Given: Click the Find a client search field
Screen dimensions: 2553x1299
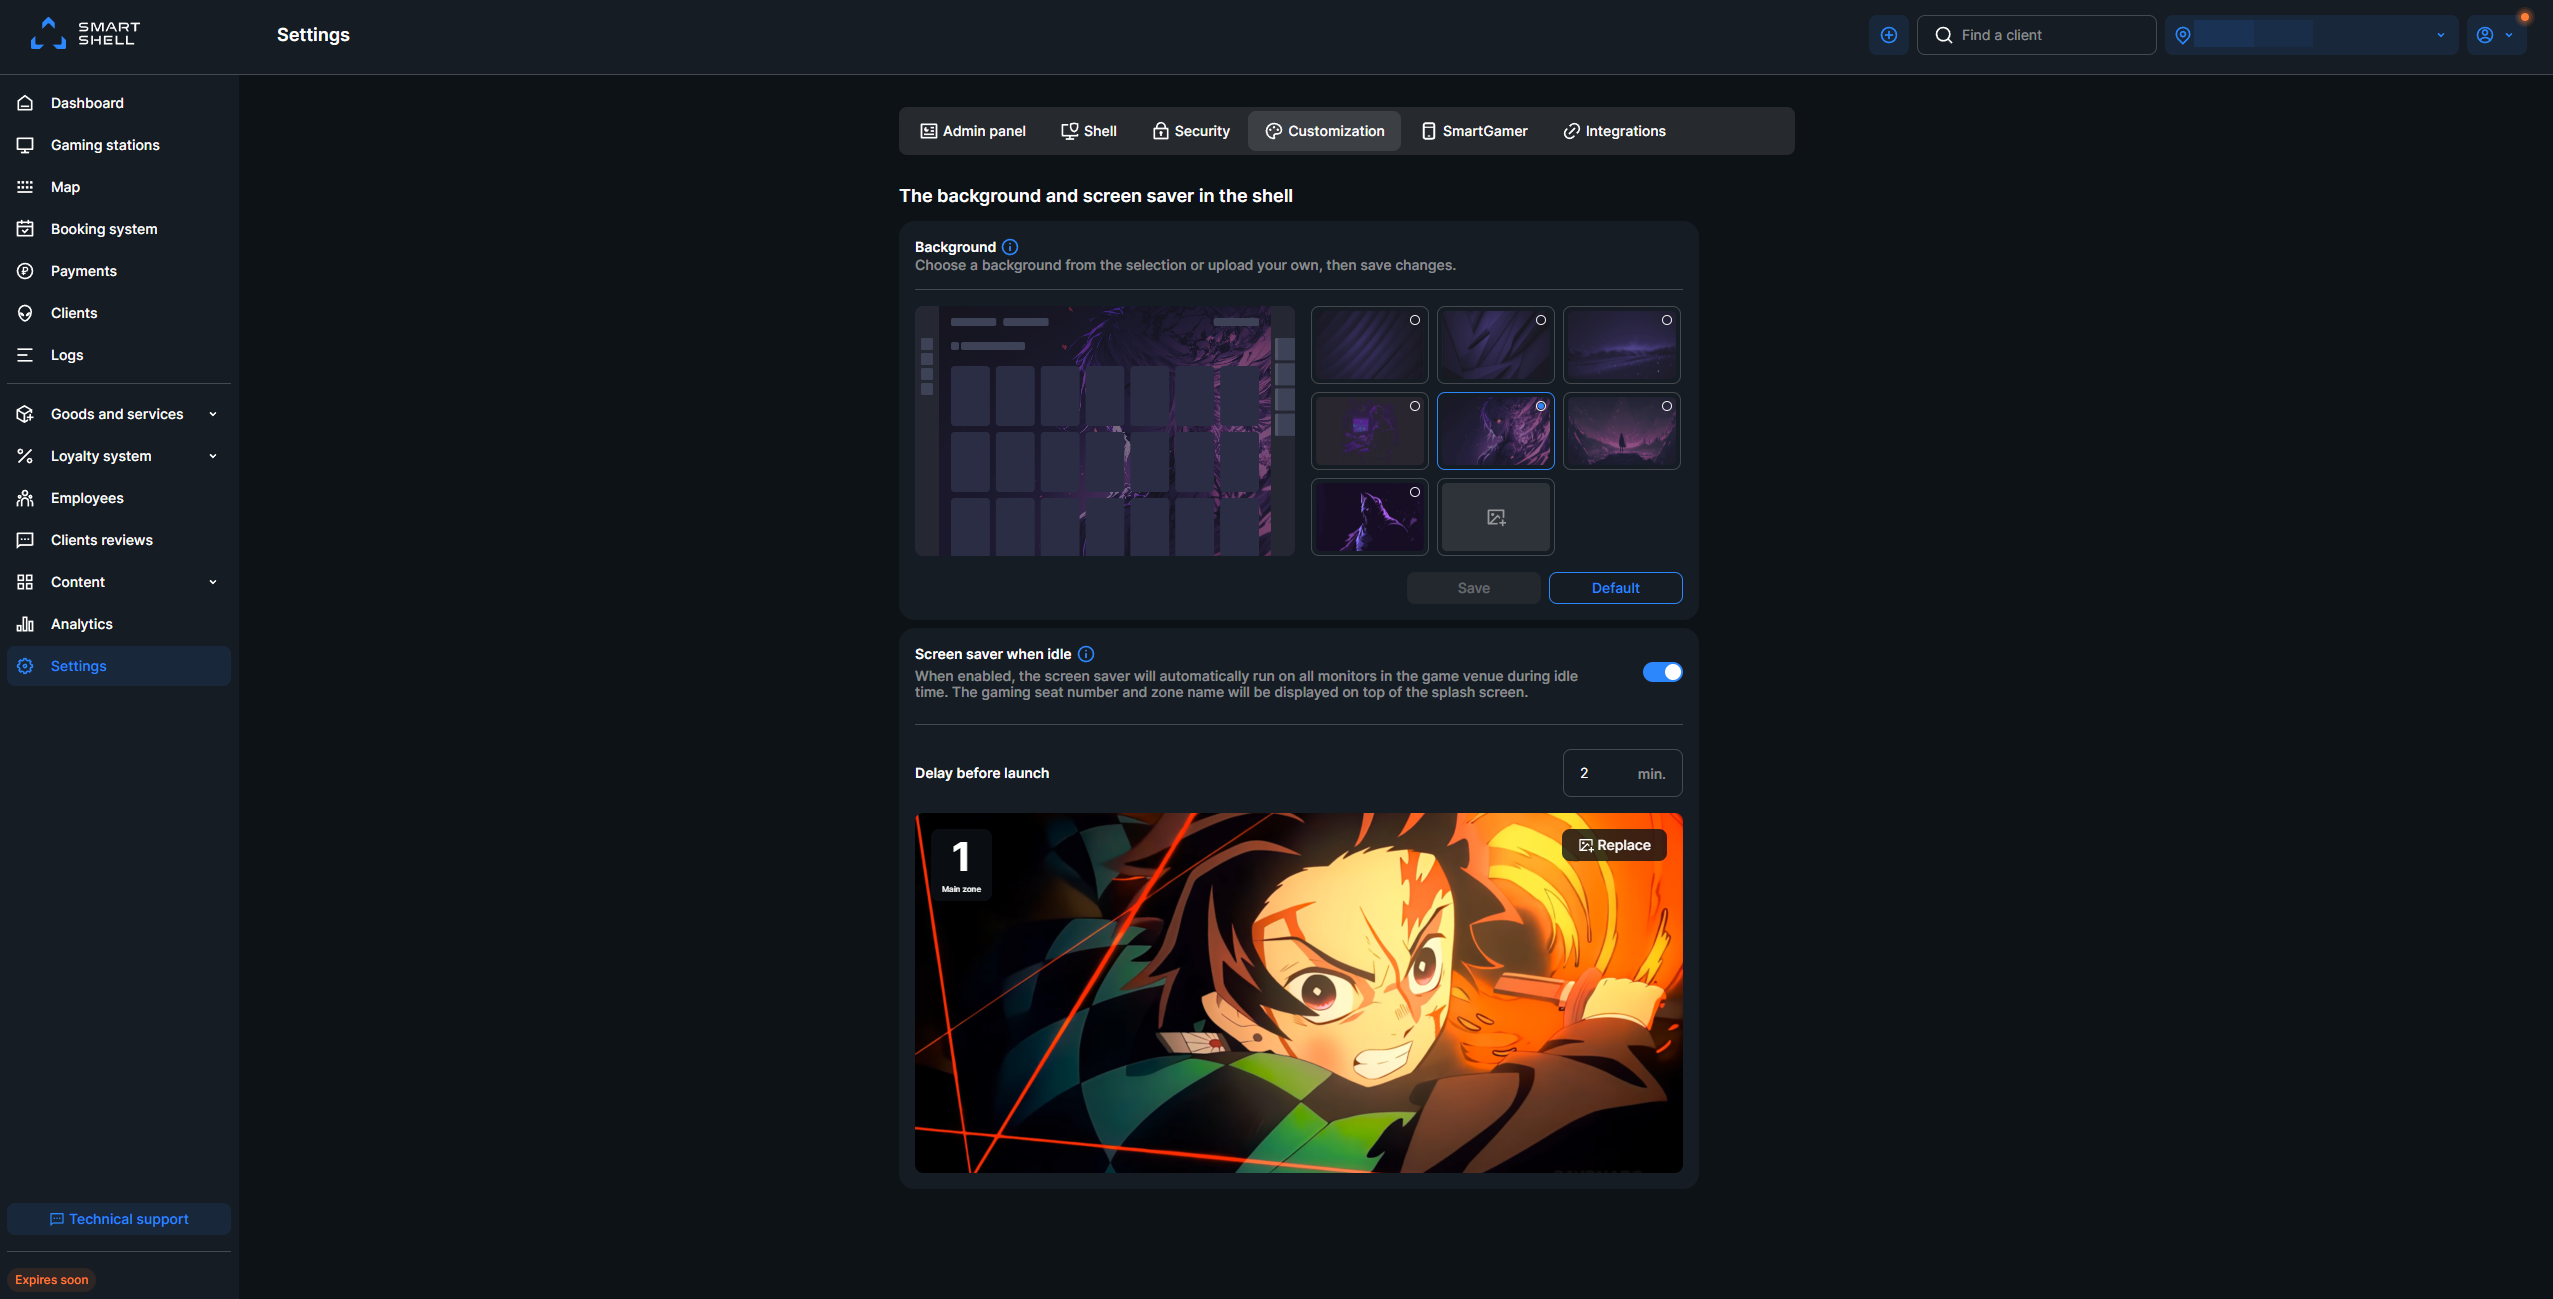Looking at the screenshot, I should click(2036, 35).
